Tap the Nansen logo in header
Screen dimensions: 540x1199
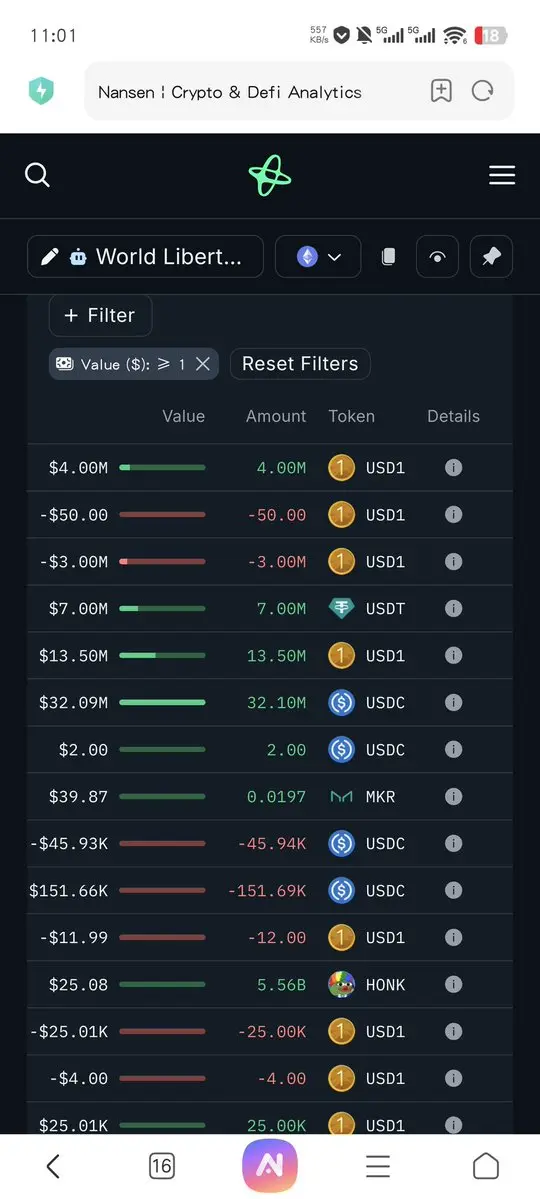click(x=270, y=175)
